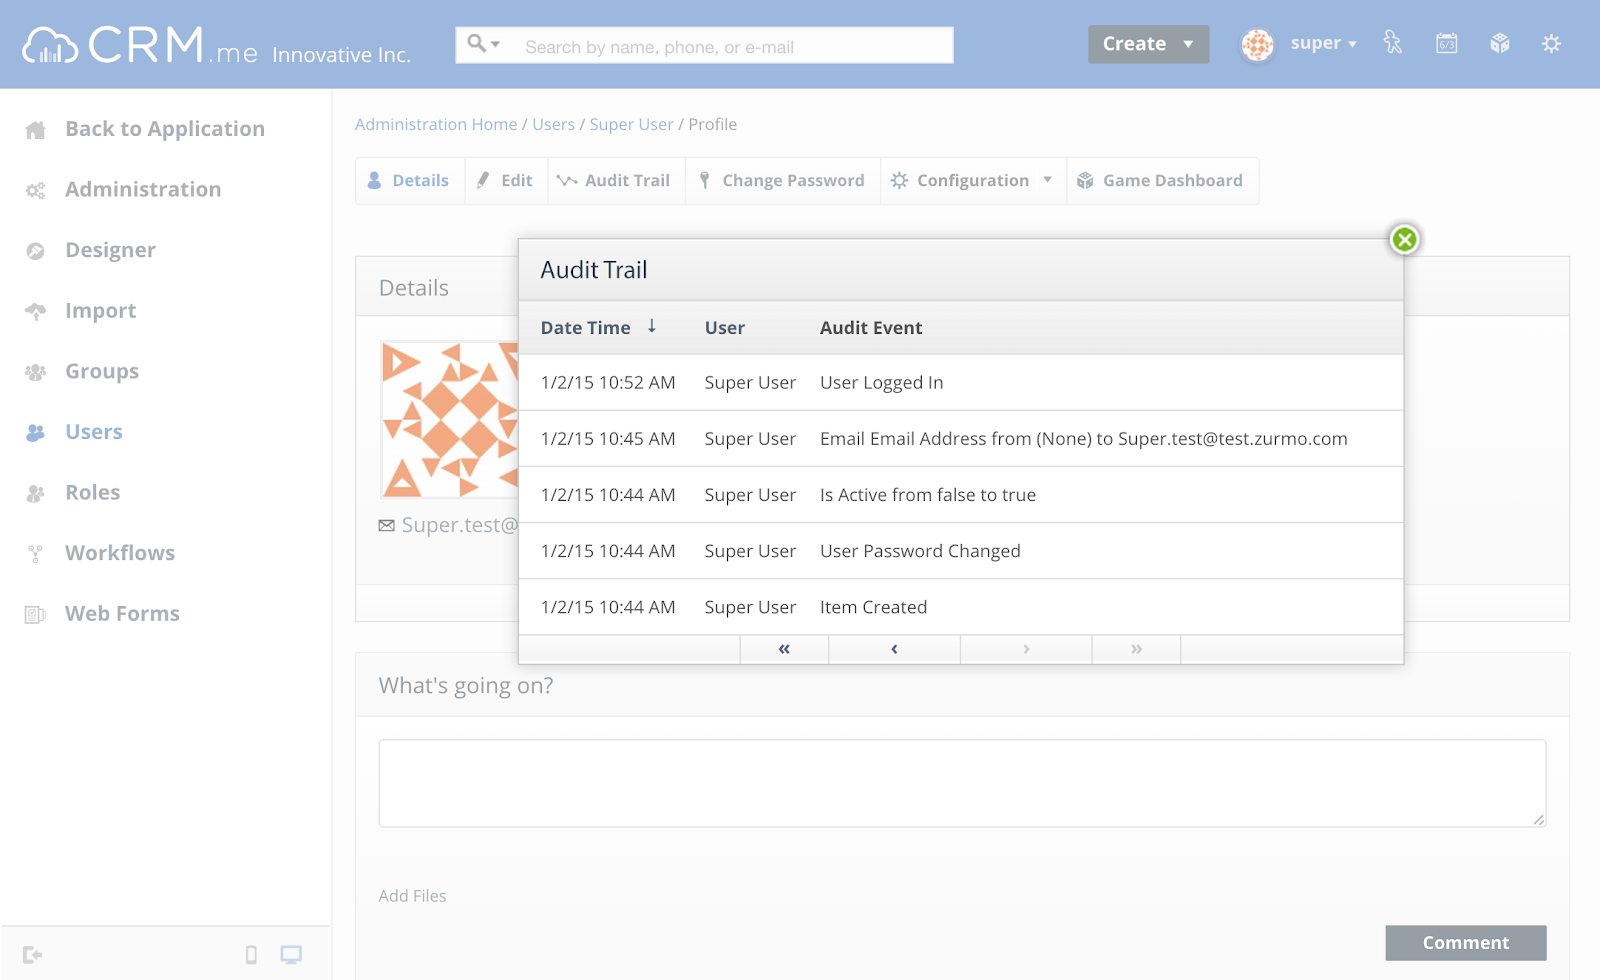Image resolution: width=1600 pixels, height=980 pixels.
Task: Select the Item Created audit row
Action: 961,607
